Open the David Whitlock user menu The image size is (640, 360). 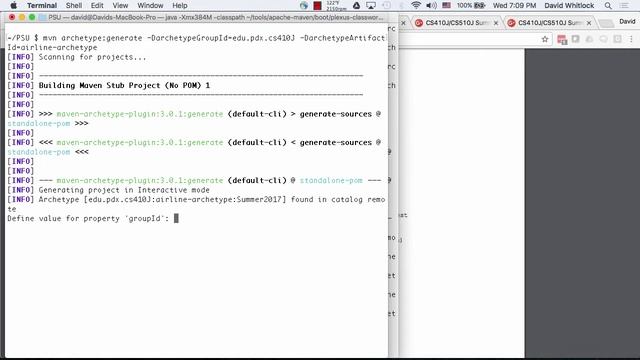pos(569,5)
